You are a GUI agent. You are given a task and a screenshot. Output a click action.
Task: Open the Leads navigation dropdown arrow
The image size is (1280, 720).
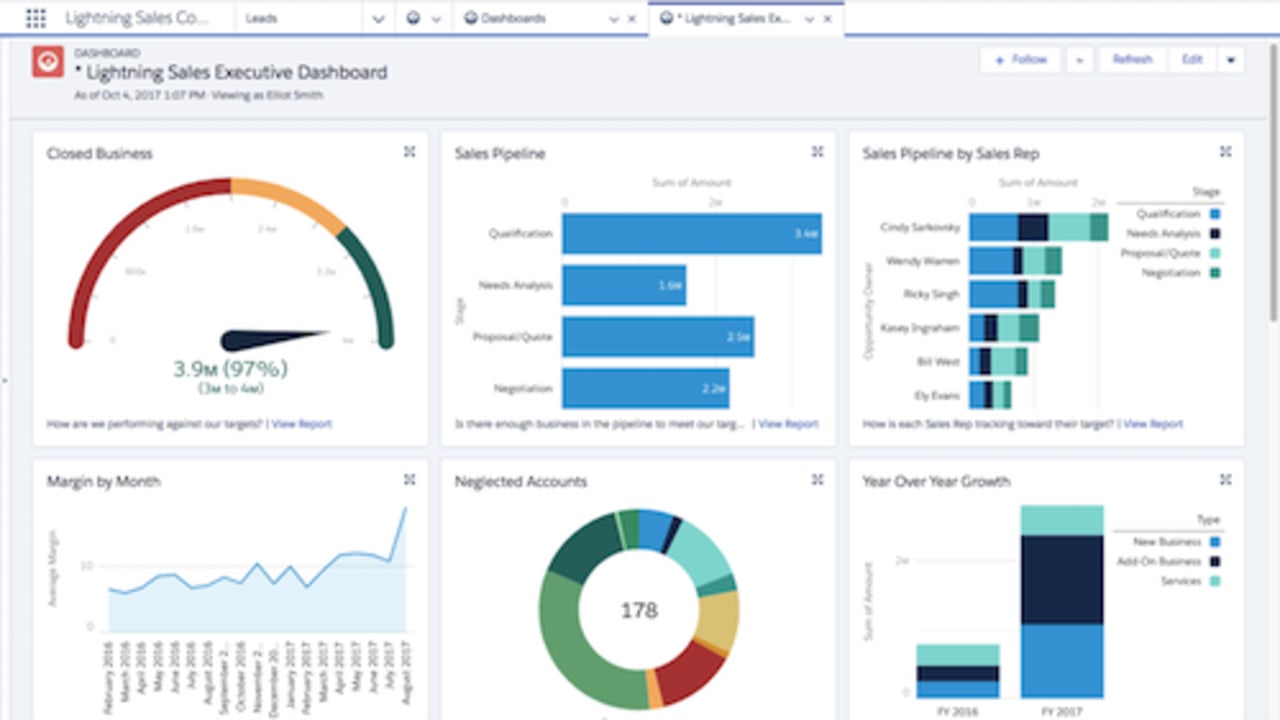point(378,19)
